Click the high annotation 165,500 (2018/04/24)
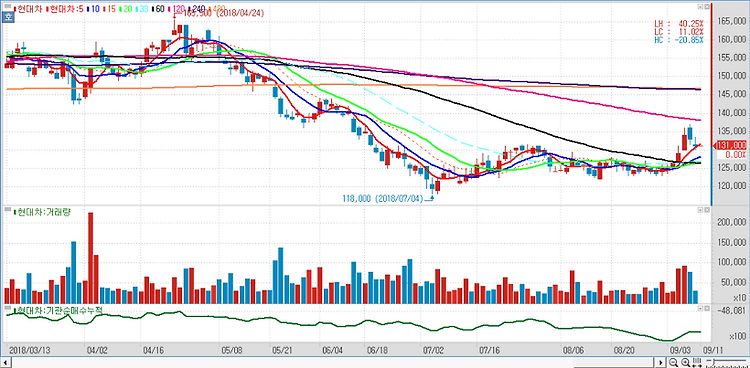 point(223,13)
